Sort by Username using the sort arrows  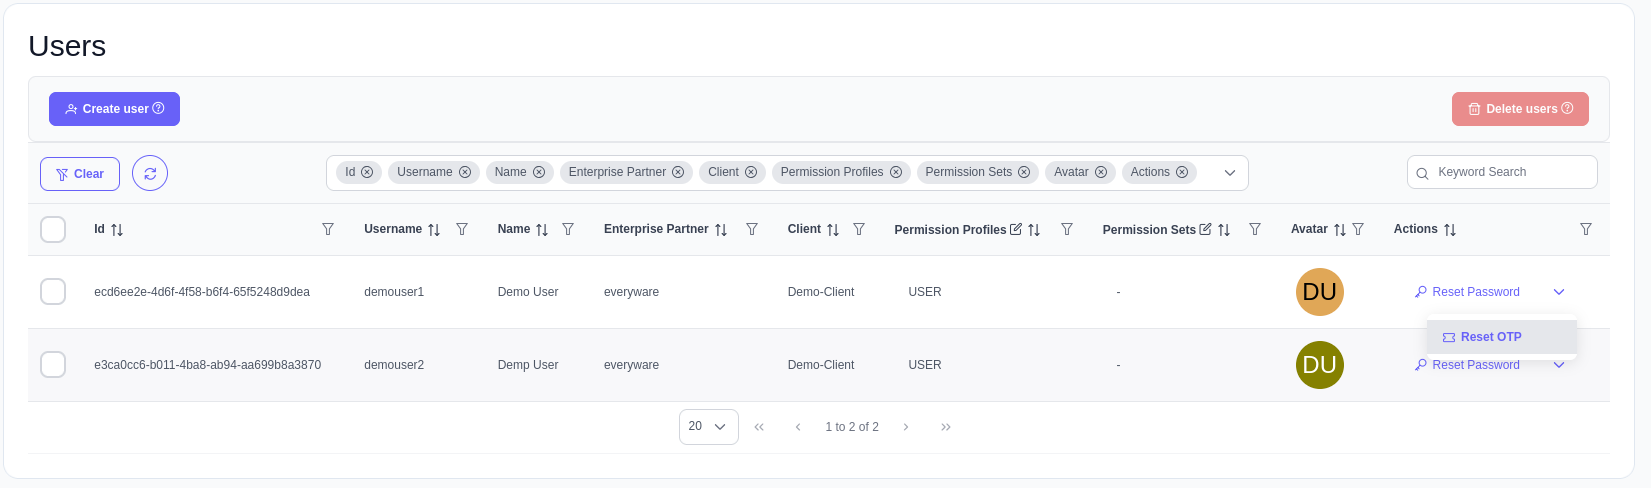434,229
